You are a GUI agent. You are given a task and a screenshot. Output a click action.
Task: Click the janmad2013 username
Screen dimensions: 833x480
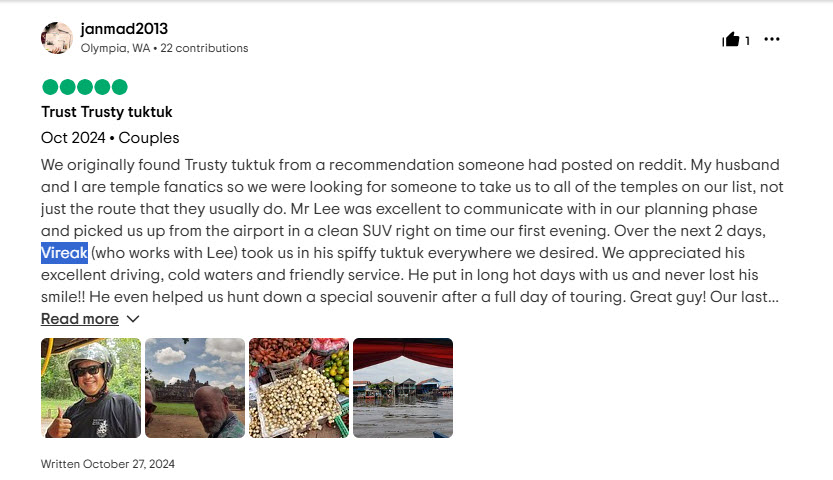click(124, 29)
